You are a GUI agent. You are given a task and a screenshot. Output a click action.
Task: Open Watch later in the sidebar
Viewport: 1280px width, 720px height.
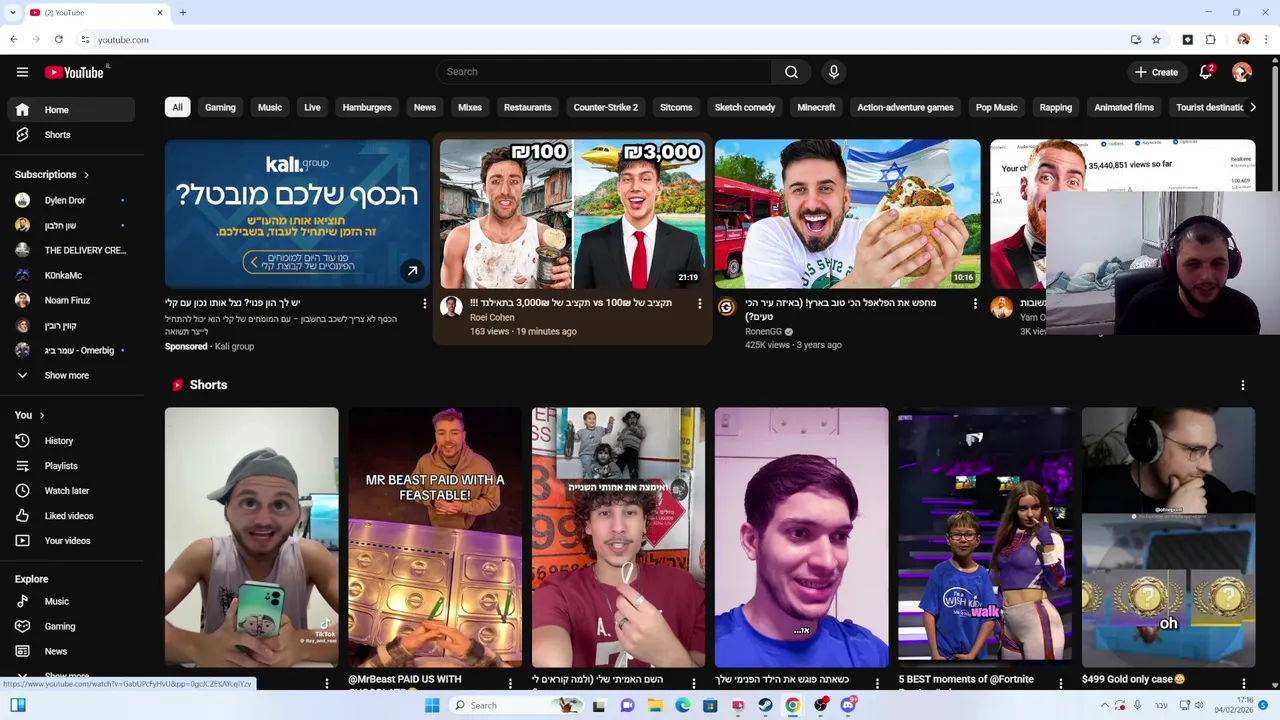70,491
